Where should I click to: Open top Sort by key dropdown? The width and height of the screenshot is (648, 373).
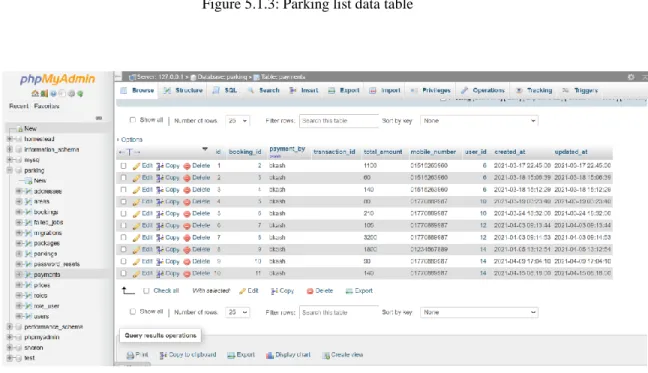pyautogui.click(x=479, y=121)
